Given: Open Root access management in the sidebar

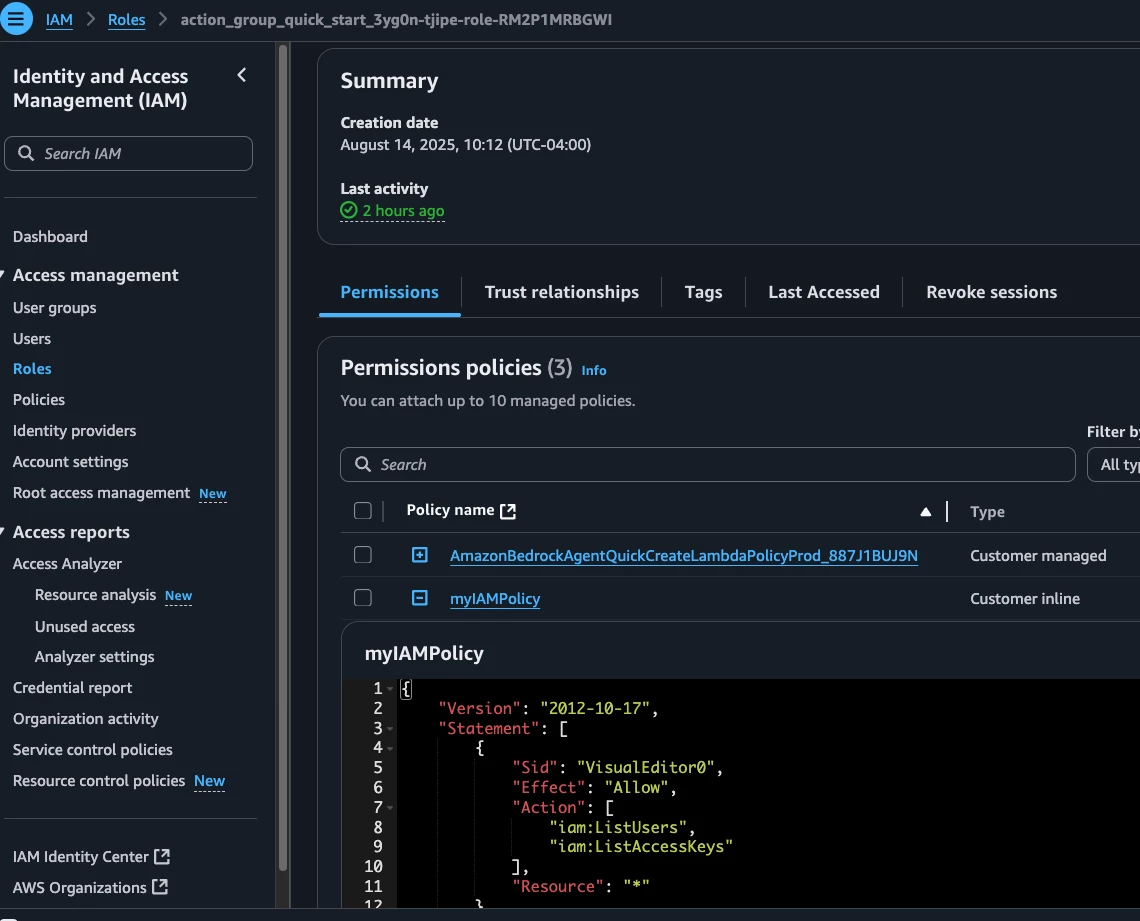Looking at the screenshot, I should tap(101, 493).
